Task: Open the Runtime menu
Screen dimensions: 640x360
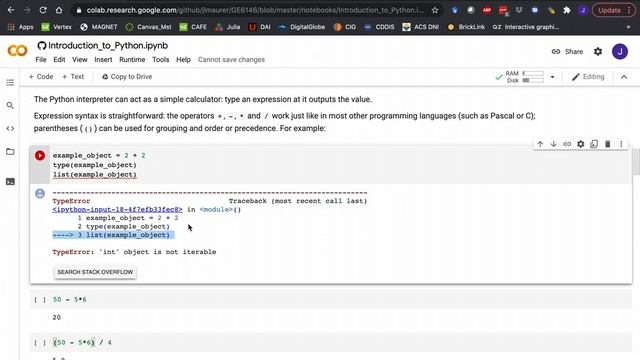Action: [132, 60]
